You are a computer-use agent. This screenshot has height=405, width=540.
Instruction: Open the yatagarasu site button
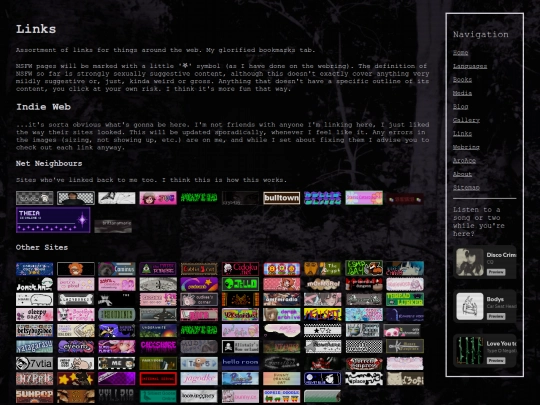(34, 346)
